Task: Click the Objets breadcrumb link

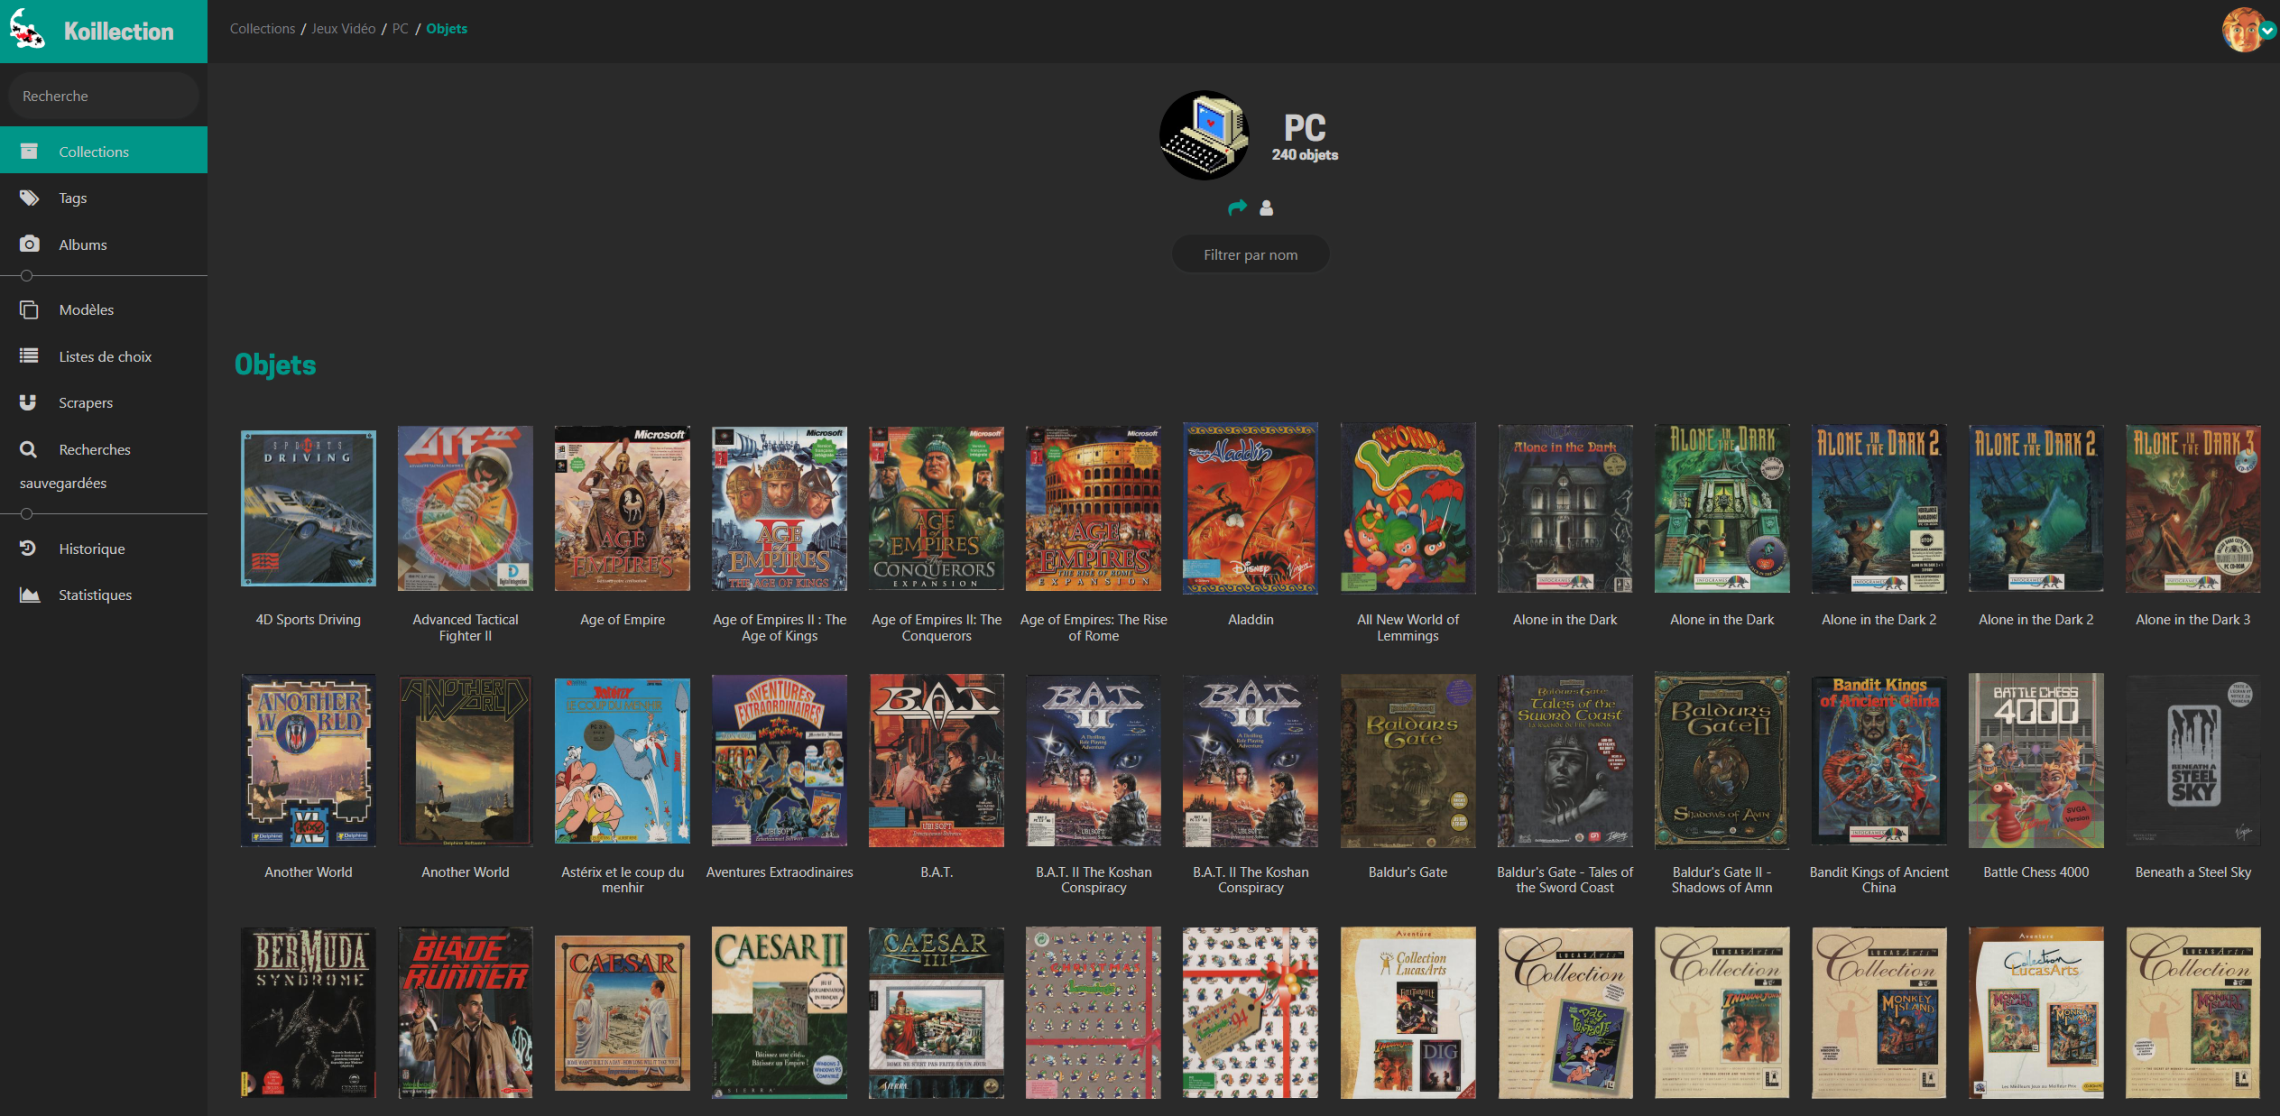Action: coord(447,29)
